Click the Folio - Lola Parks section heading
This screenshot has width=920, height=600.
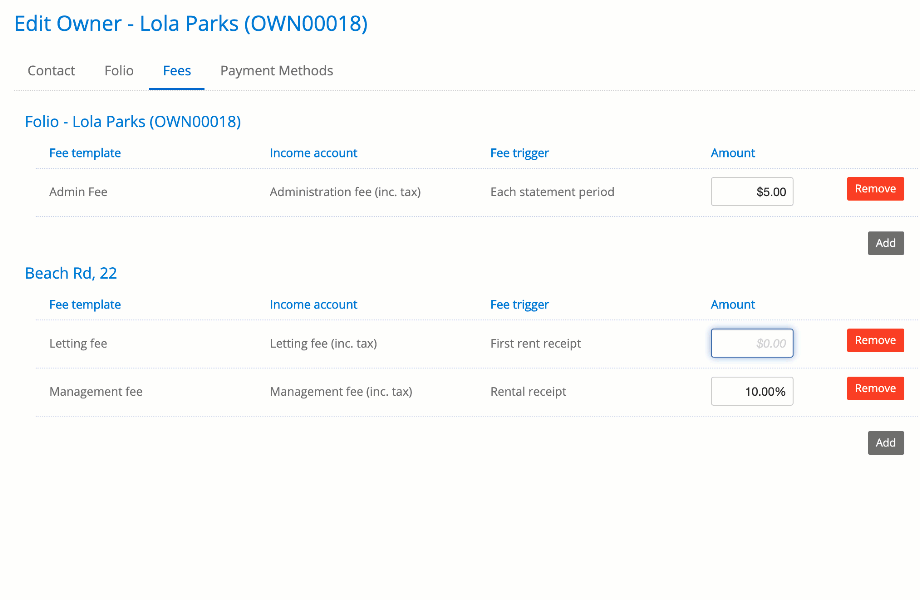pyautogui.click(x=133, y=122)
